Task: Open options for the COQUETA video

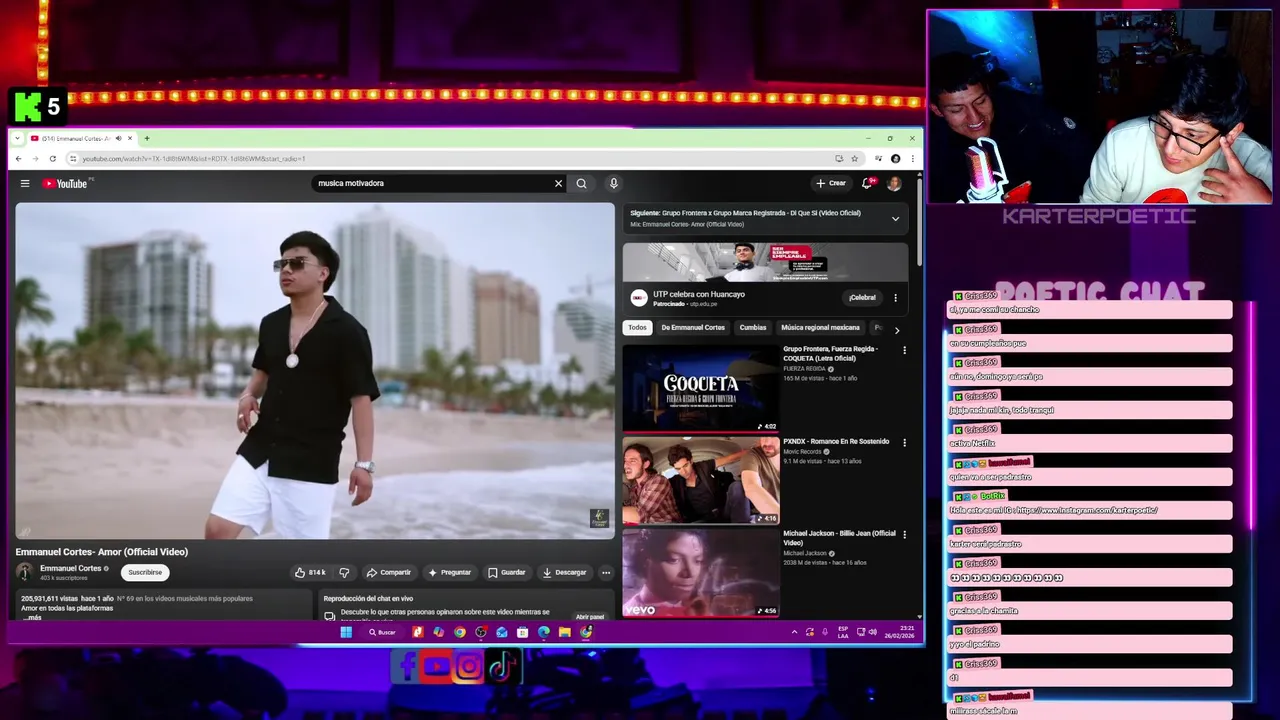Action: [904, 350]
